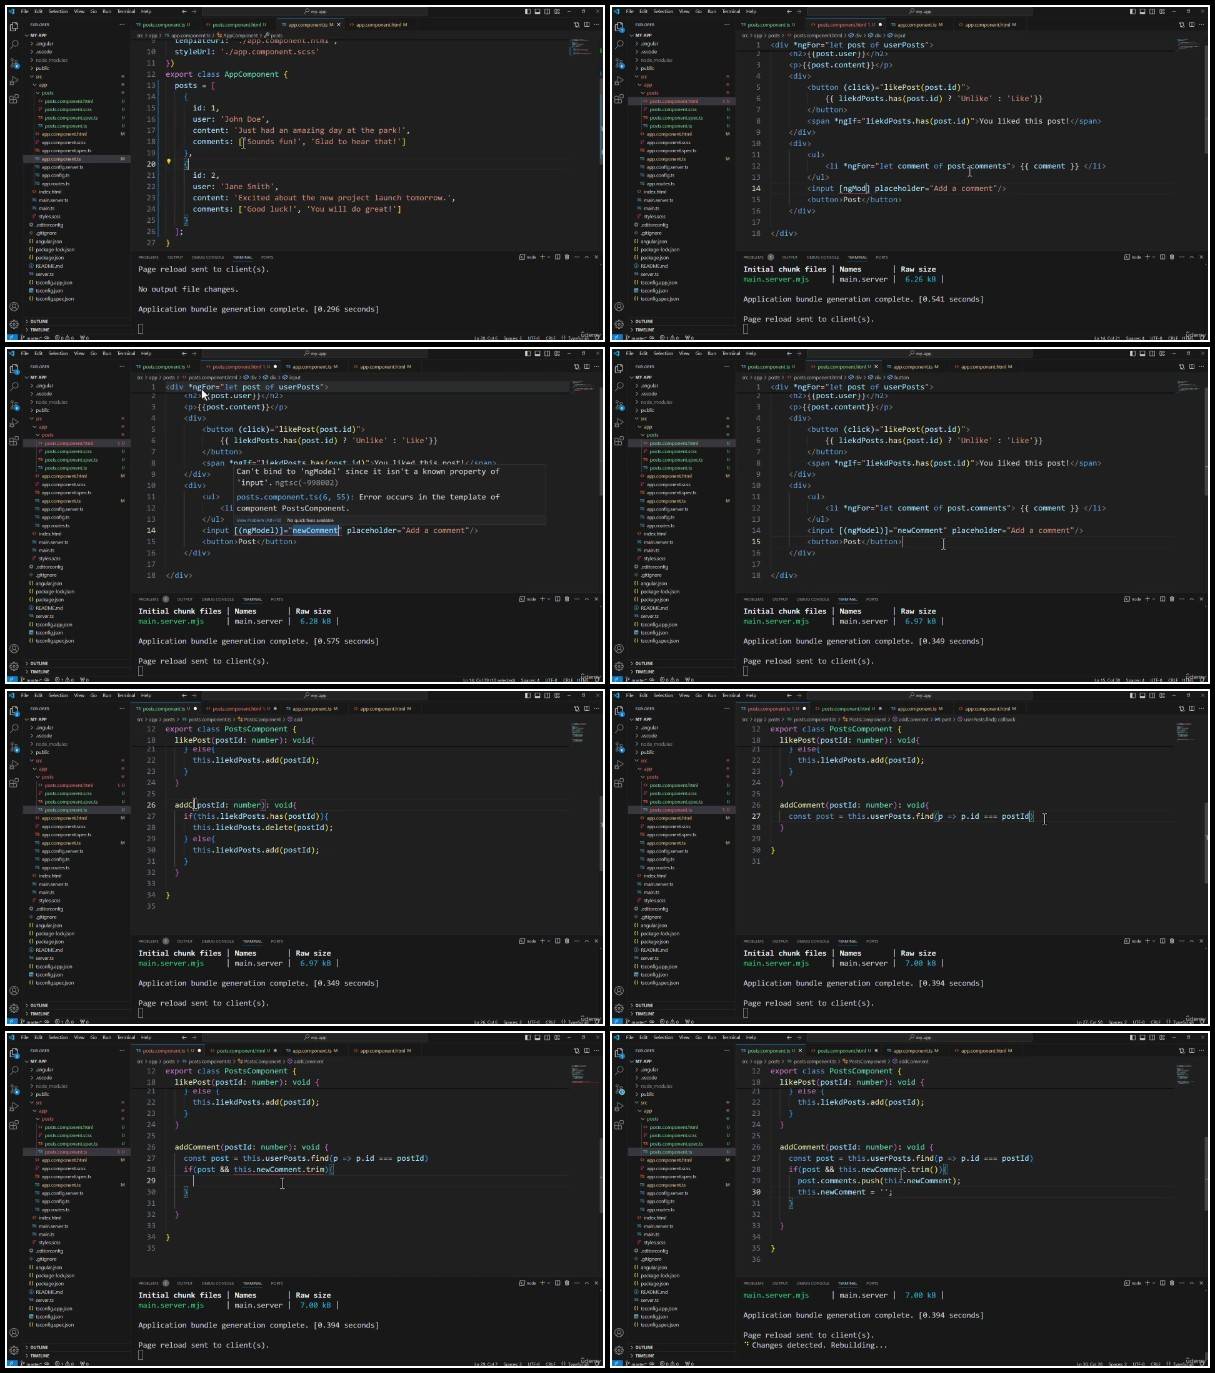Viewport: 1215px width, 1373px height.
Task: Switch to app.component.html tab in AppComponent frame
Action: tap(378, 24)
